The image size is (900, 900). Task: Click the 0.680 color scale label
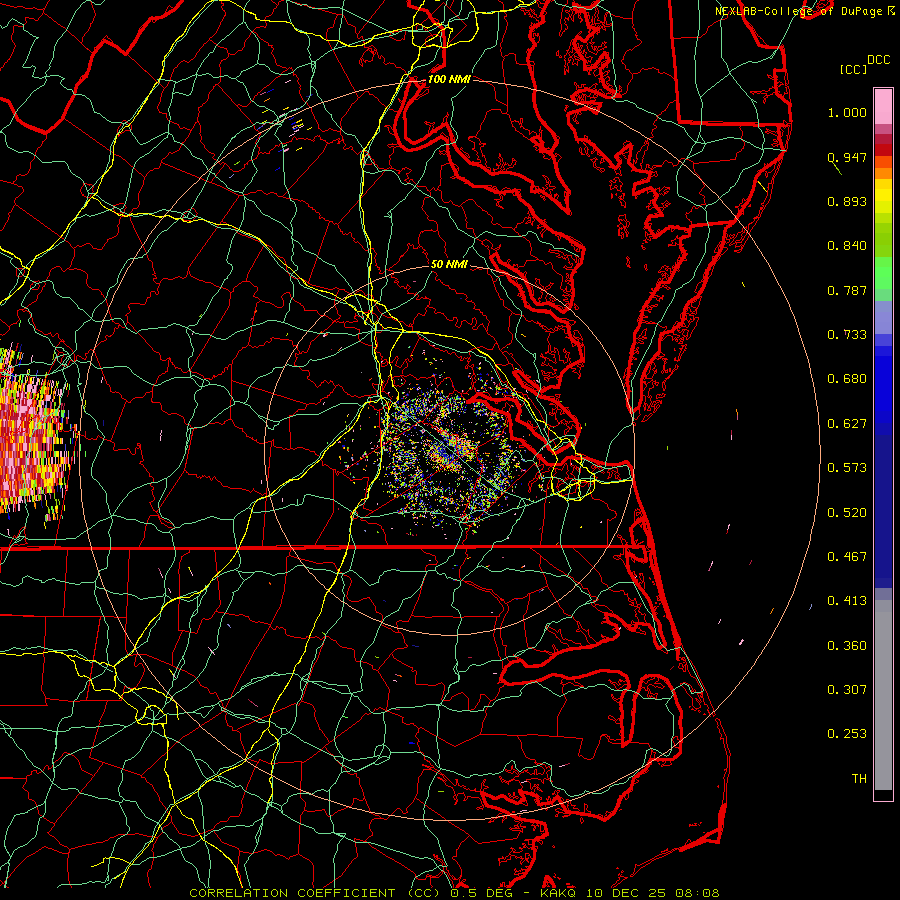pos(847,379)
